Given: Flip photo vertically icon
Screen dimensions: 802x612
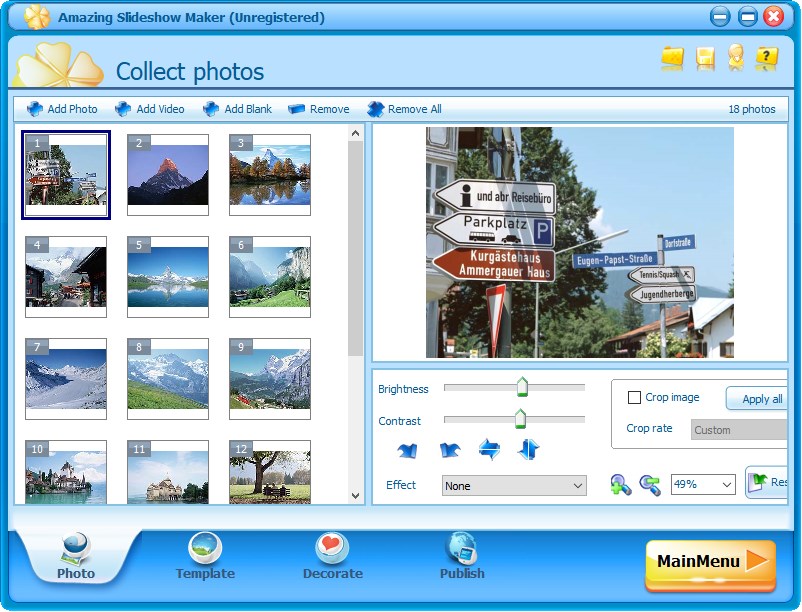Looking at the screenshot, I should click(x=528, y=449).
